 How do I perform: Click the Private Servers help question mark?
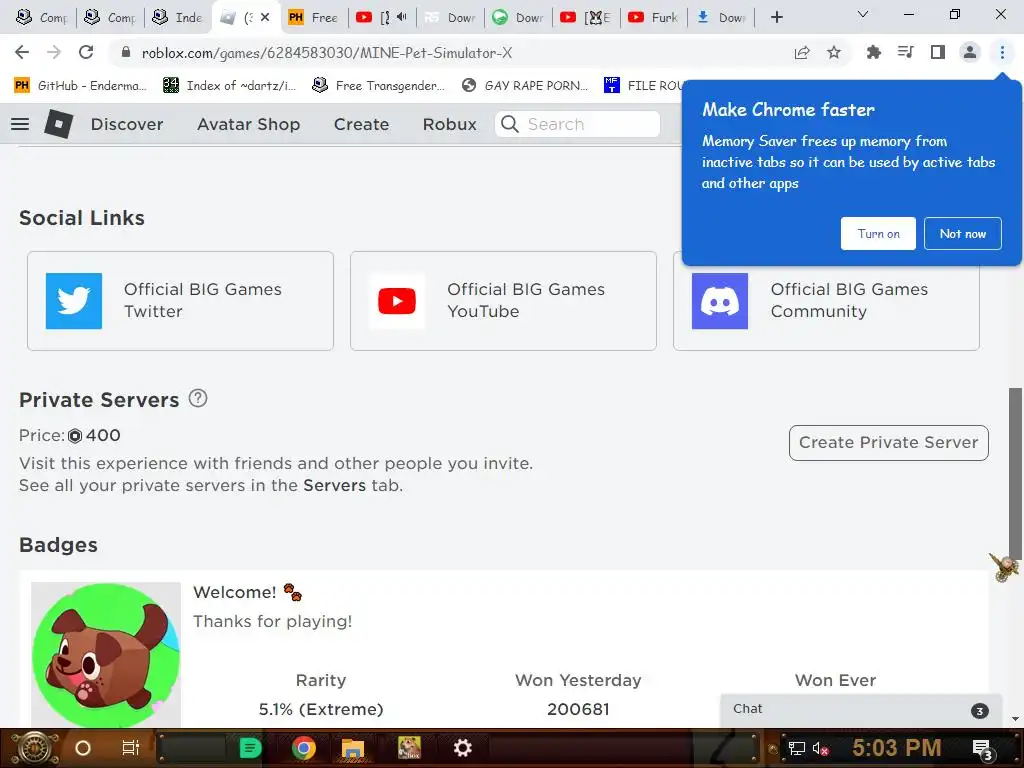pos(198,398)
